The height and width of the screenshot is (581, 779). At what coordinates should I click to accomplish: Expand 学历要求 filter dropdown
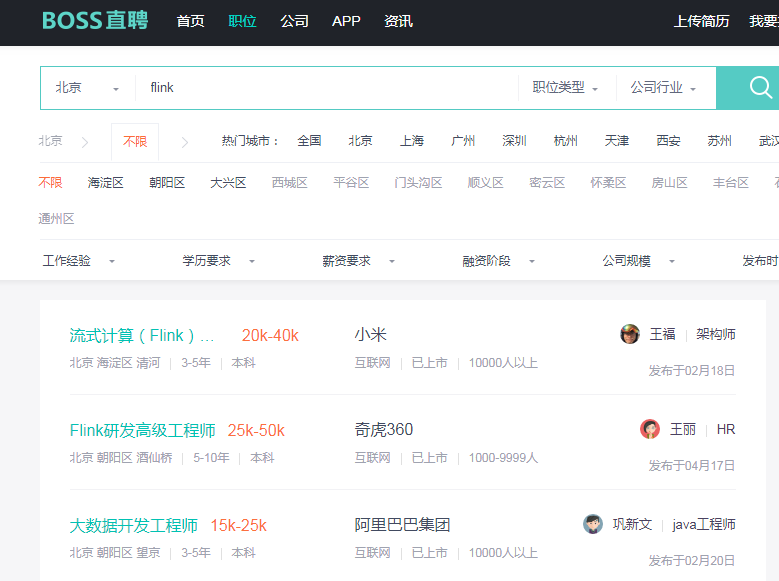tap(219, 261)
